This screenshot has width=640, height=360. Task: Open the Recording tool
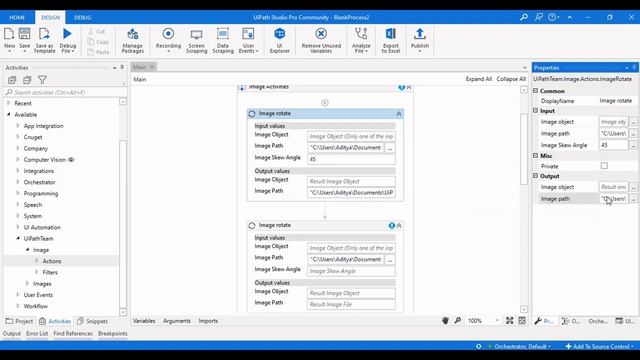click(x=168, y=40)
